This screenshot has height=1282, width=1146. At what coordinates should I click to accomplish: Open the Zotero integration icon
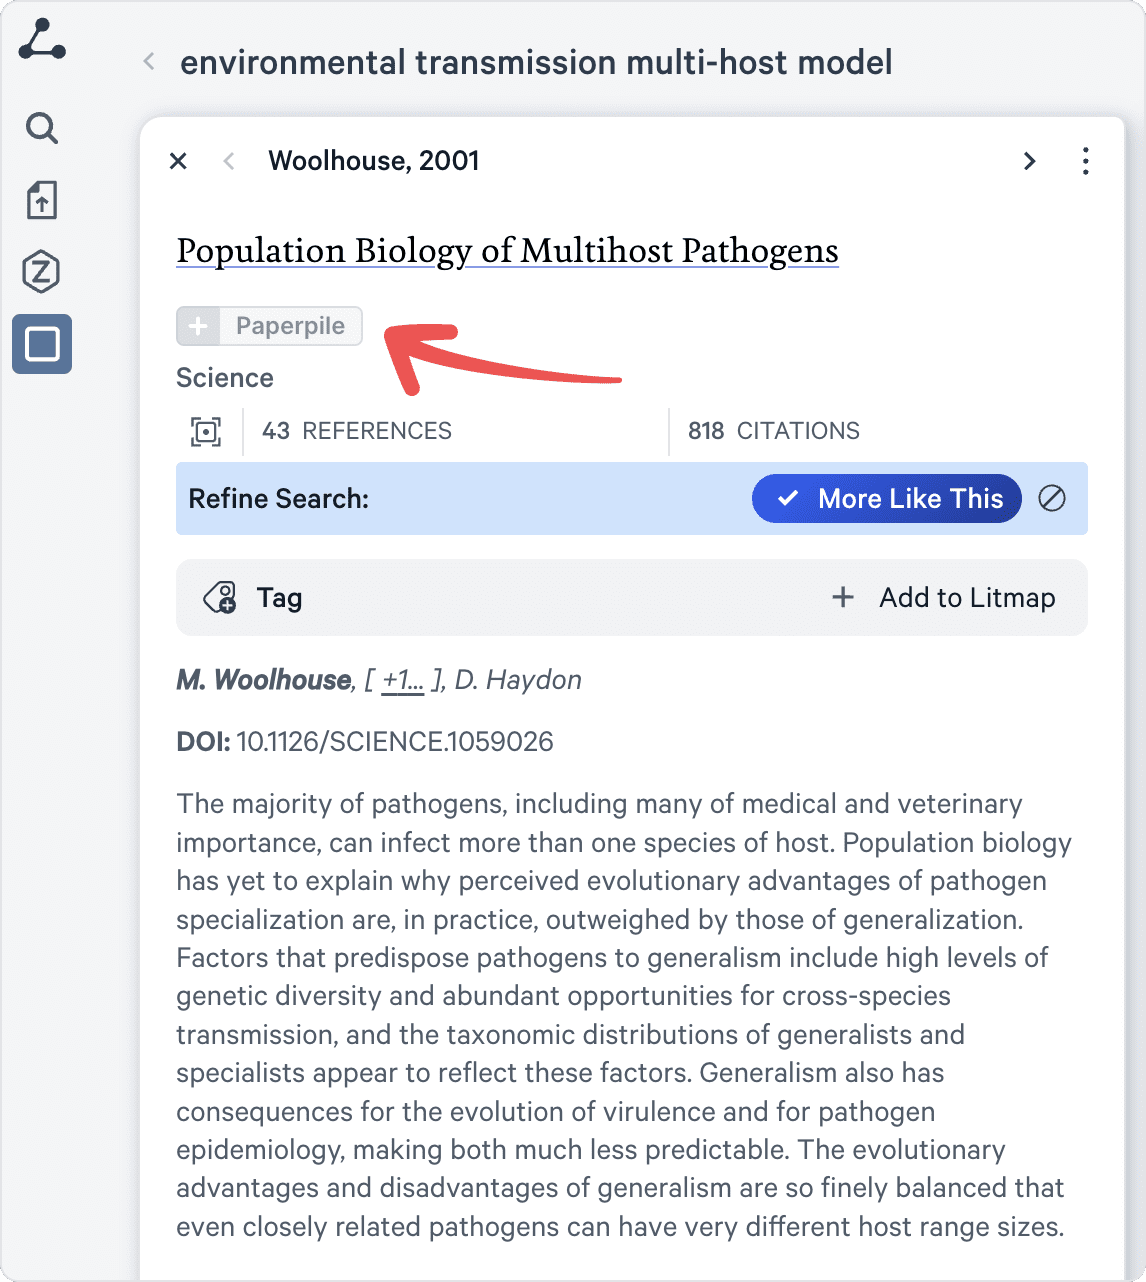[x=42, y=271]
